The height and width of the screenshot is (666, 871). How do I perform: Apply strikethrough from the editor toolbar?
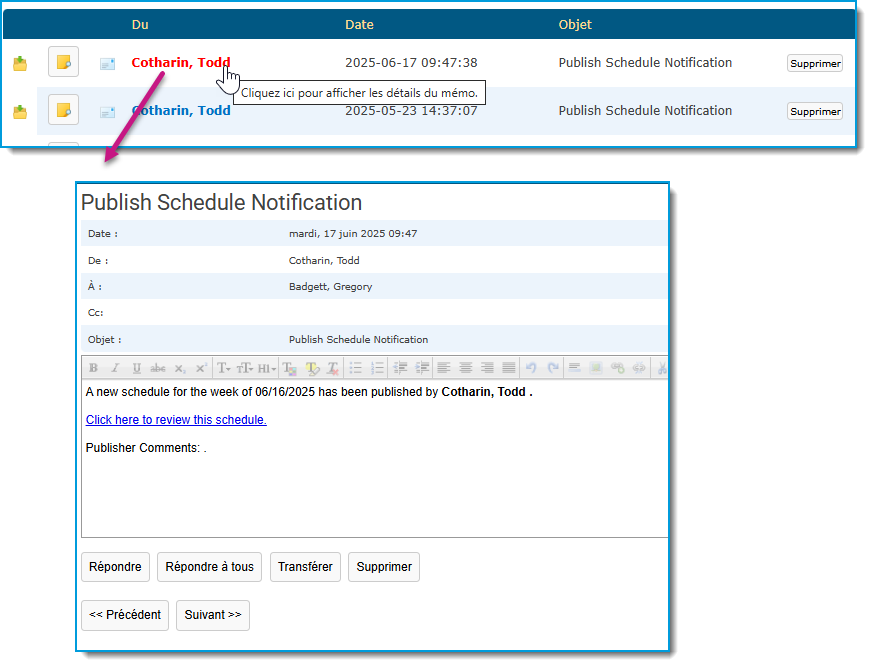158,368
